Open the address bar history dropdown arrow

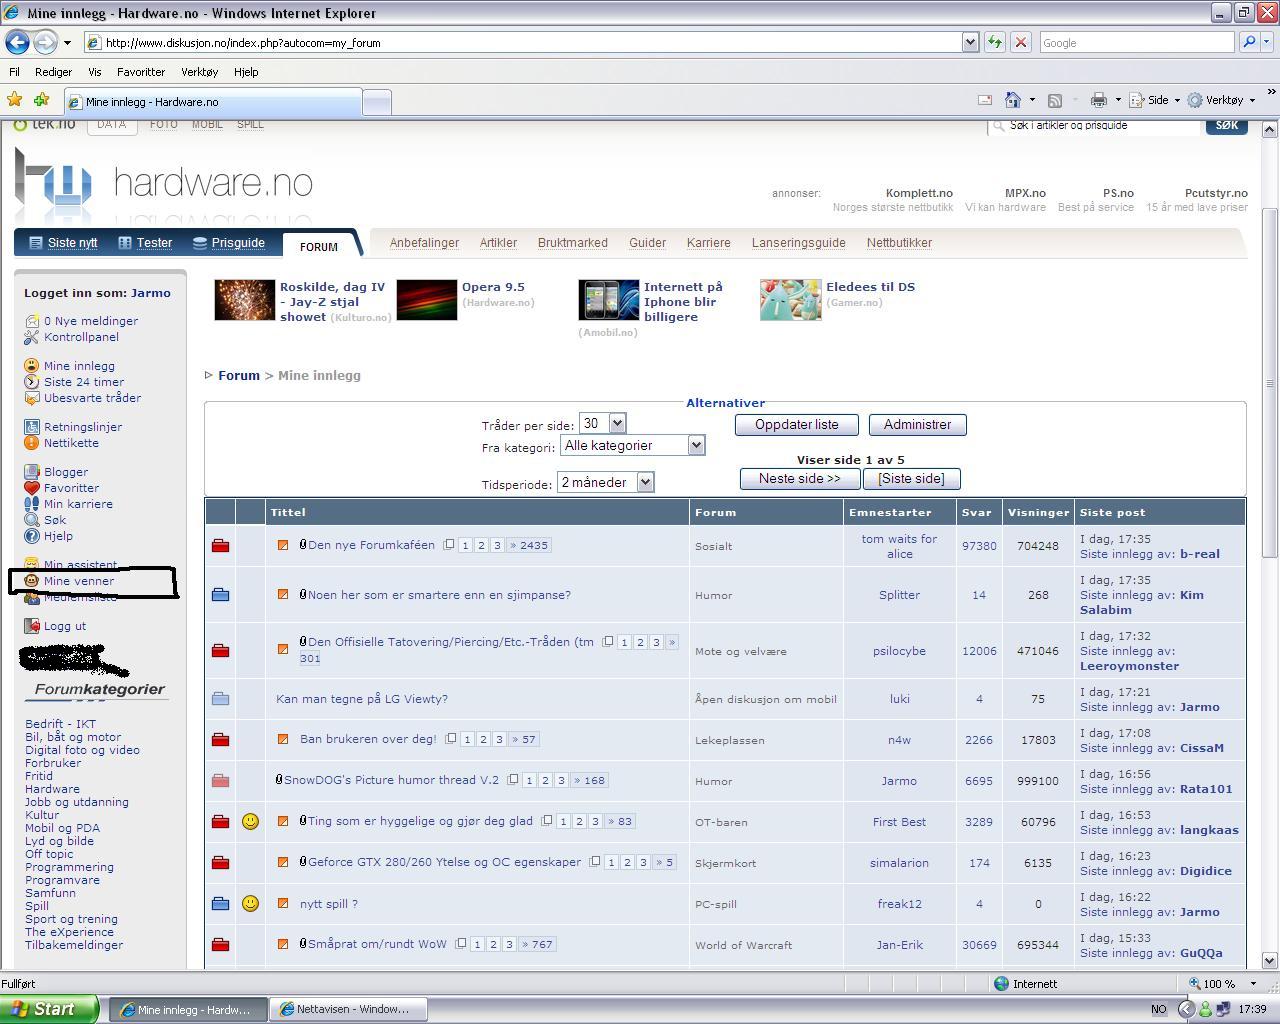click(969, 42)
